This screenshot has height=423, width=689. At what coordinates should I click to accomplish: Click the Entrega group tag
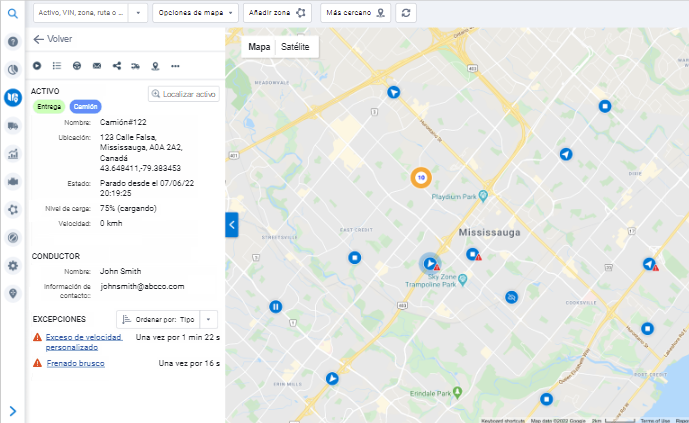click(49, 106)
